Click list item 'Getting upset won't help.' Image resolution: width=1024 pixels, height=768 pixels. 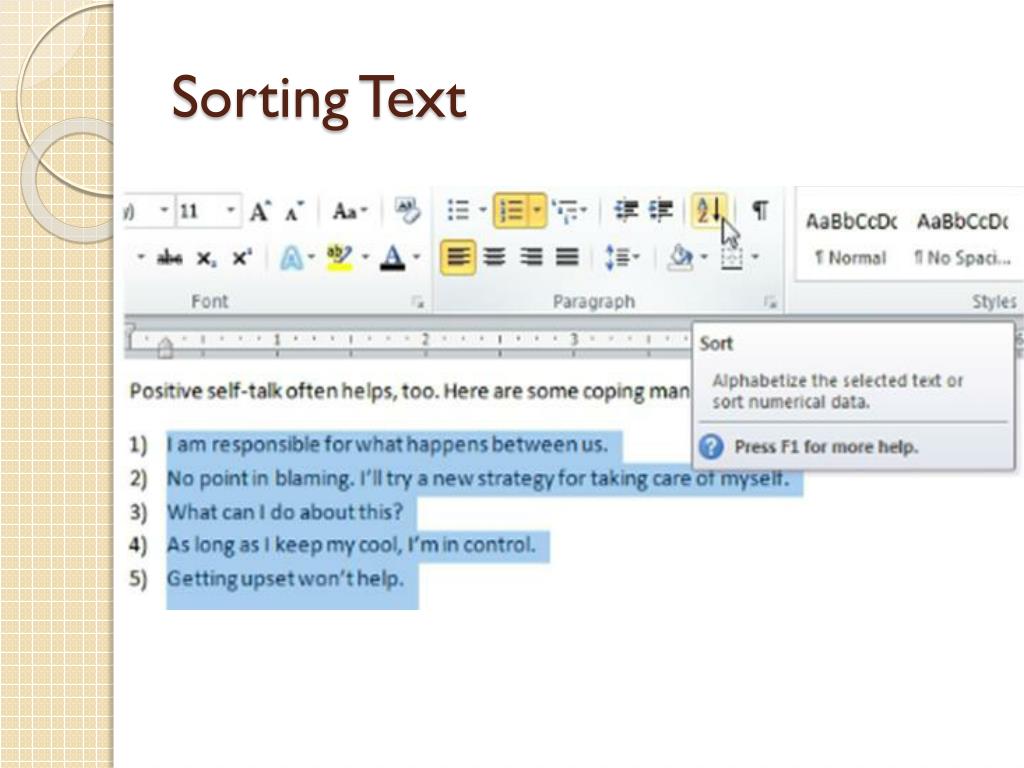[x=285, y=579]
